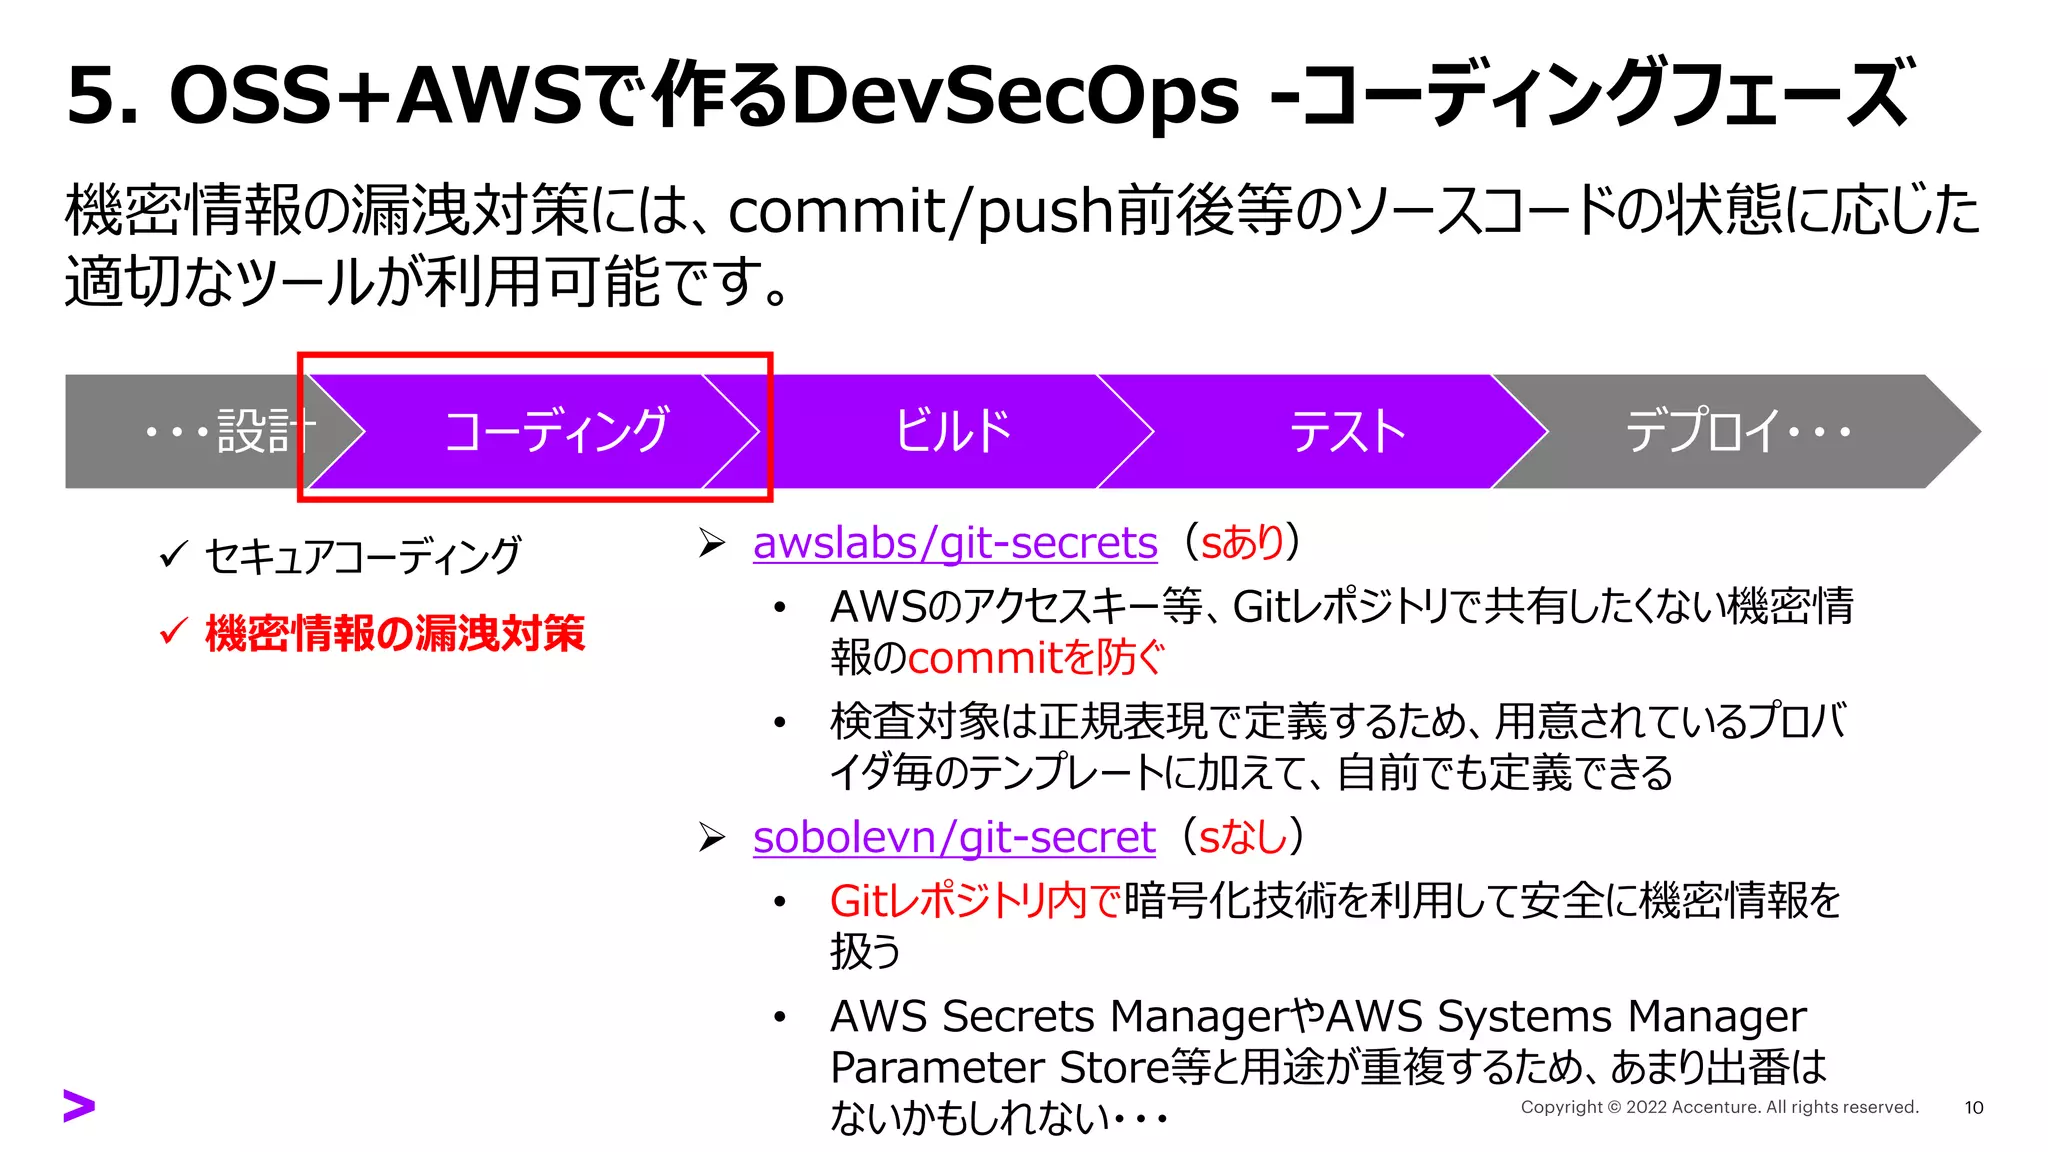
Task: Click the purple Accenture logo mark
Action: [79, 1105]
